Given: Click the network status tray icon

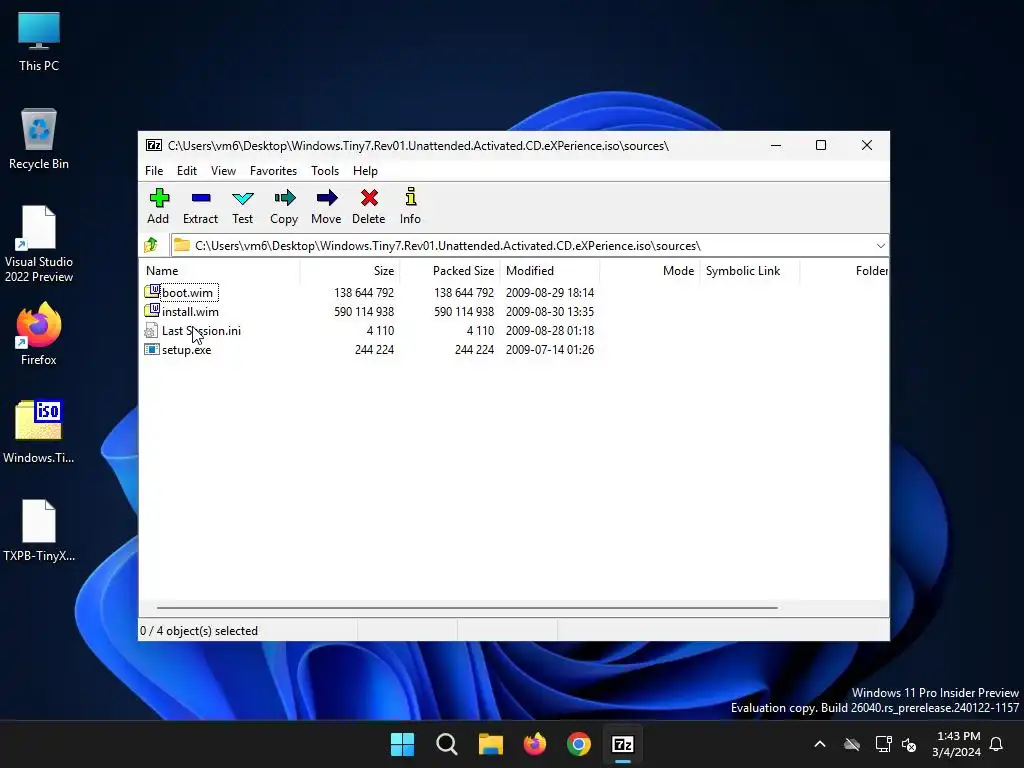Looking at the screenshot, I should [x=883, y=744].
